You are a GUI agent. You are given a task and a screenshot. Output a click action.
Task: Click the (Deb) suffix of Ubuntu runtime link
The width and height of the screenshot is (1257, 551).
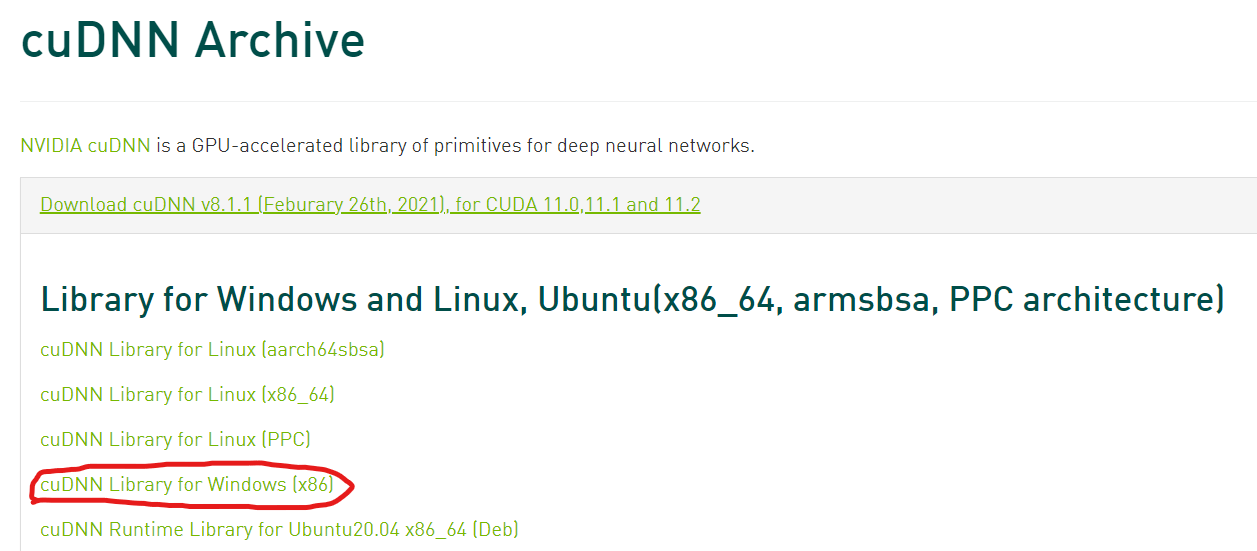tap(495, 529)
